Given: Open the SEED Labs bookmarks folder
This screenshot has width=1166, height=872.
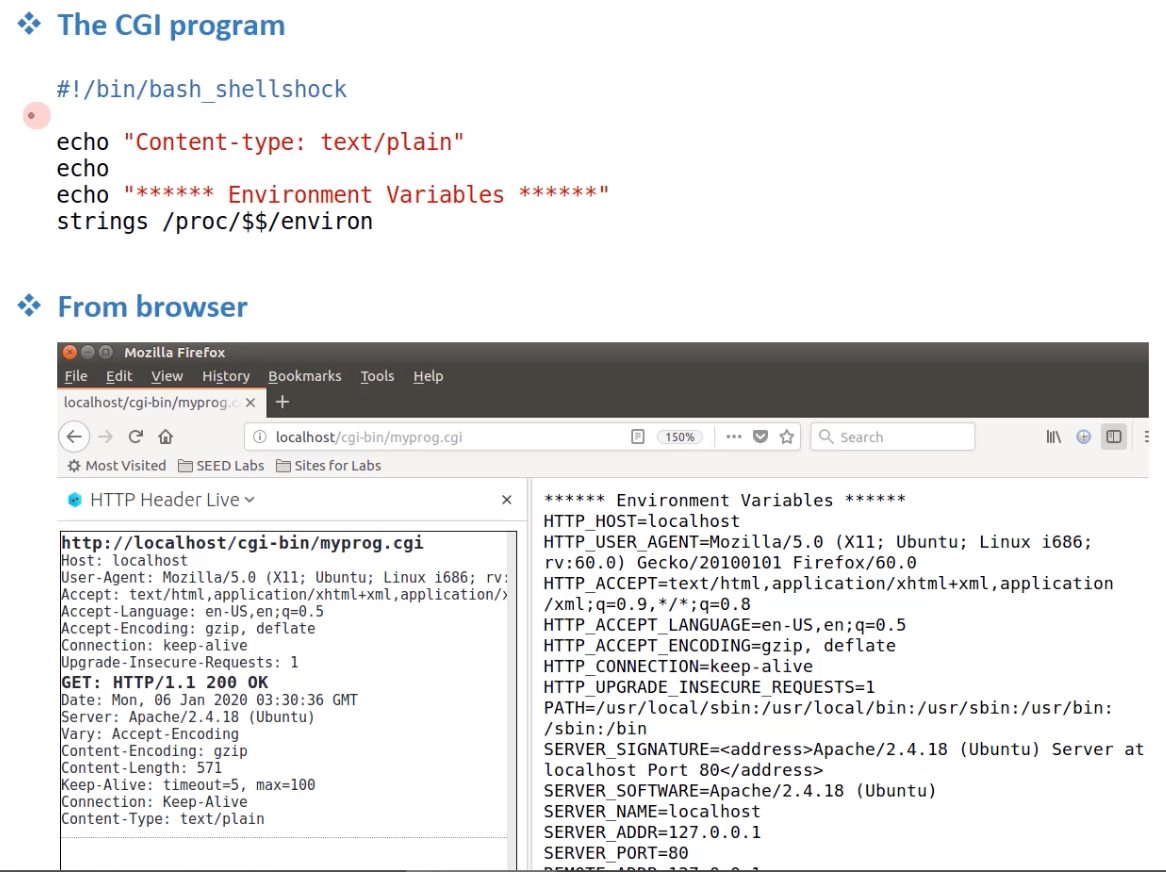Looking at the screenshot, I should [222, 465].
